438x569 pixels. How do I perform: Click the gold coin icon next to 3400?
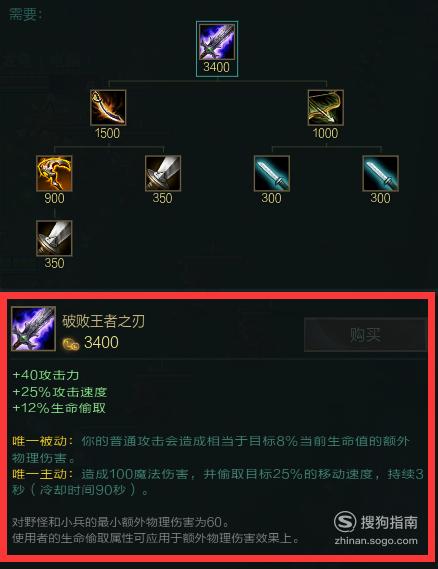click(71, 344)
